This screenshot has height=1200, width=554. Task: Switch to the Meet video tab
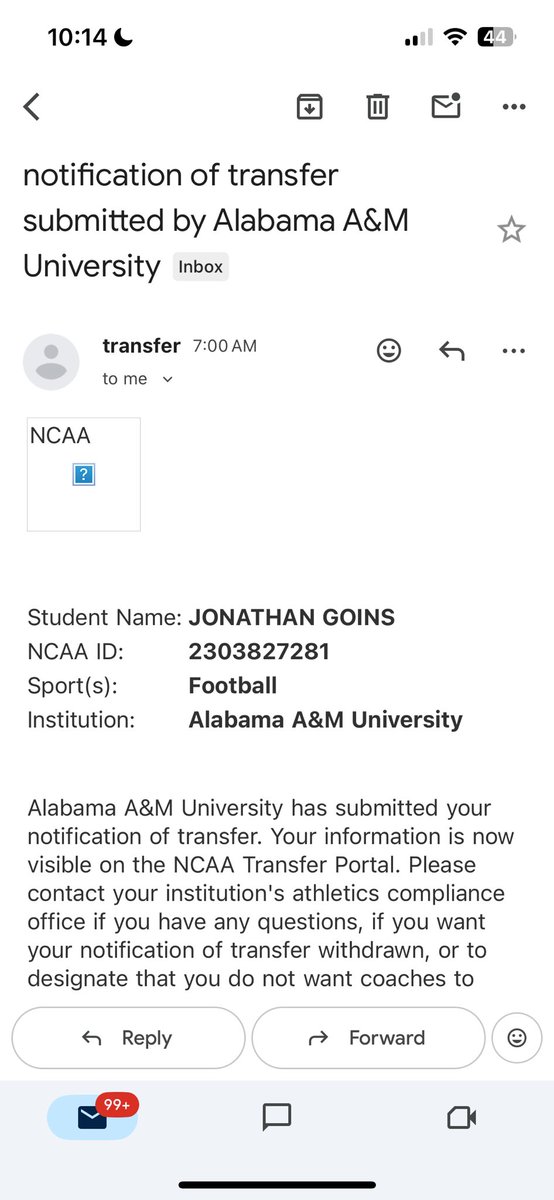coord(461,1117)
